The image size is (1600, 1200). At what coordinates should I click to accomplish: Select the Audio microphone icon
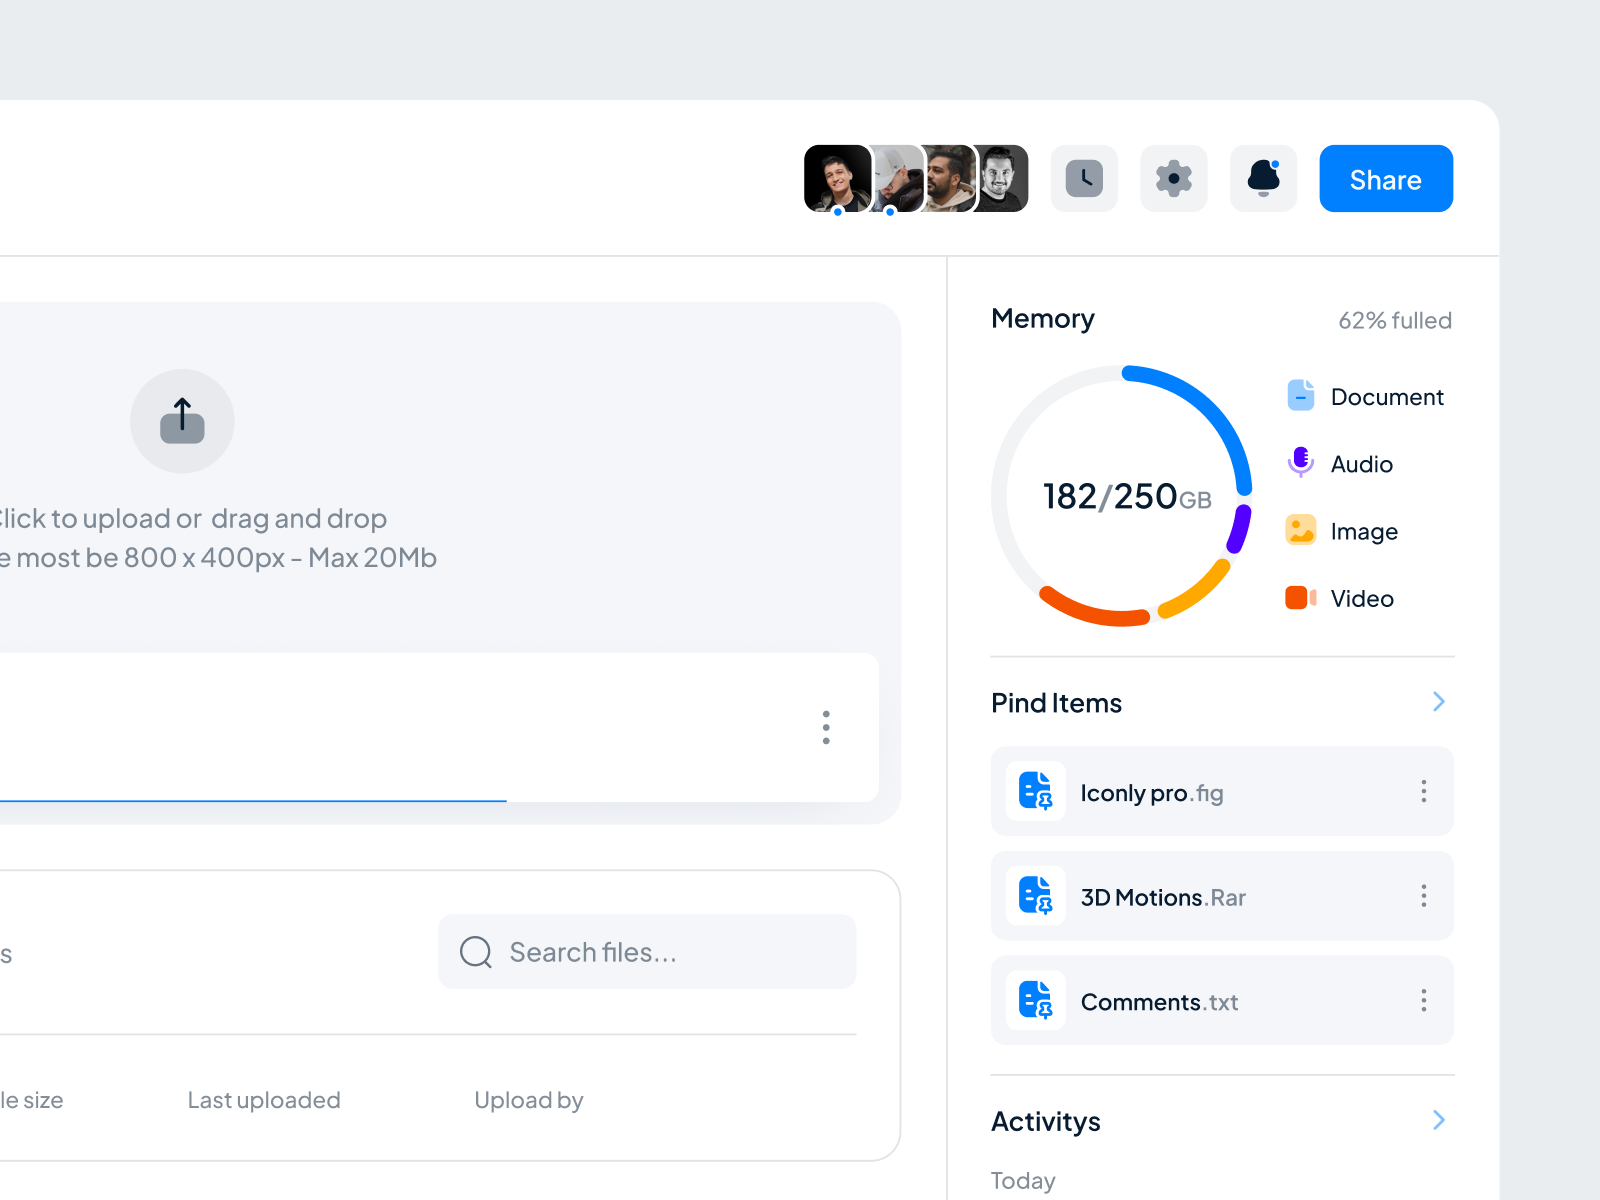pyautogui.click(x=1301, y=463)
